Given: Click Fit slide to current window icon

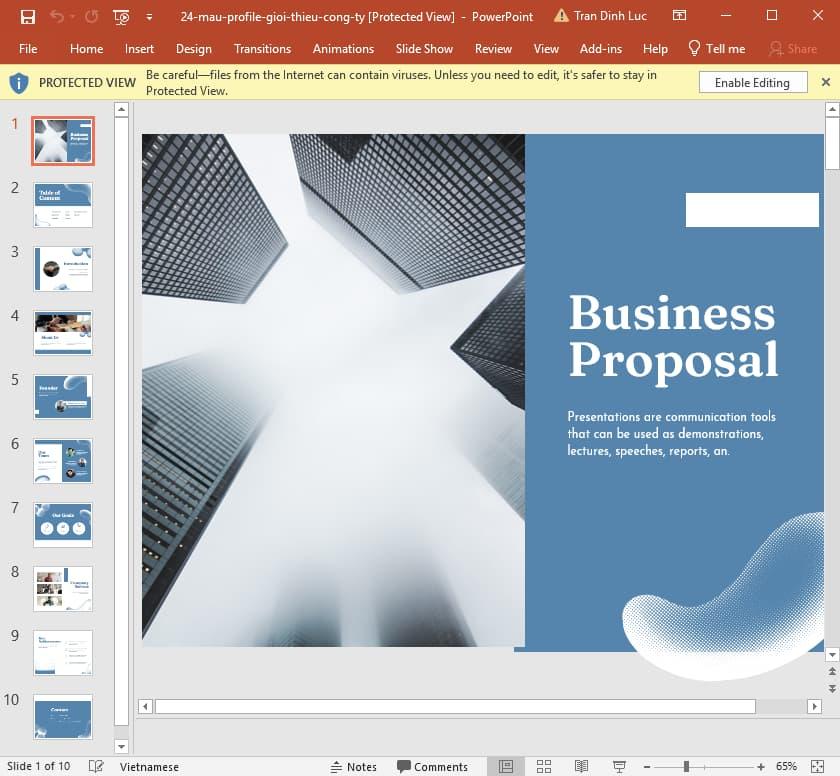Looking at the screenshot, I should coord(817,766).
